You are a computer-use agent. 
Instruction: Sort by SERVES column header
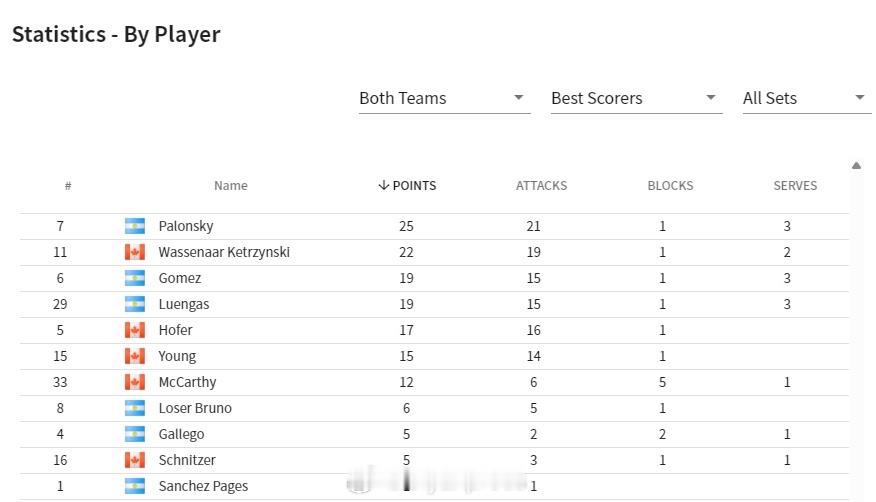tap(795, 185)
